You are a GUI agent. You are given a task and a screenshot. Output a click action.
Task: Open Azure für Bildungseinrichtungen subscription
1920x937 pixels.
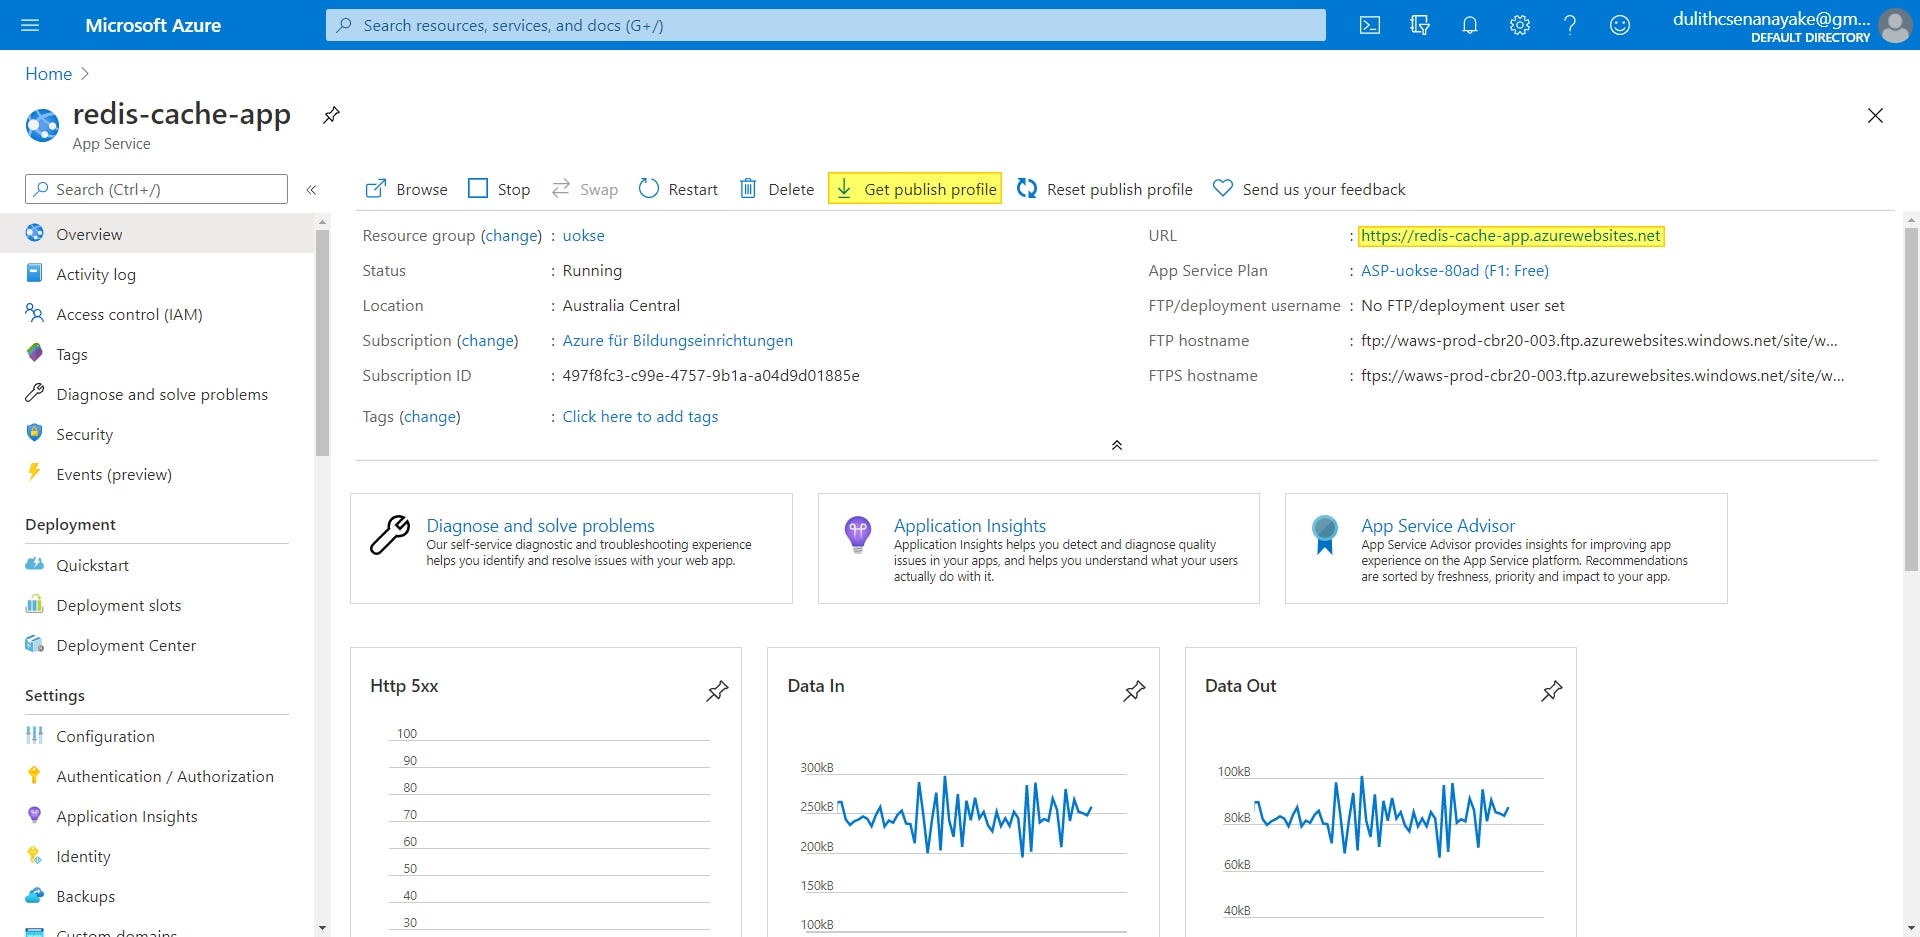click(x=677, y=341)
